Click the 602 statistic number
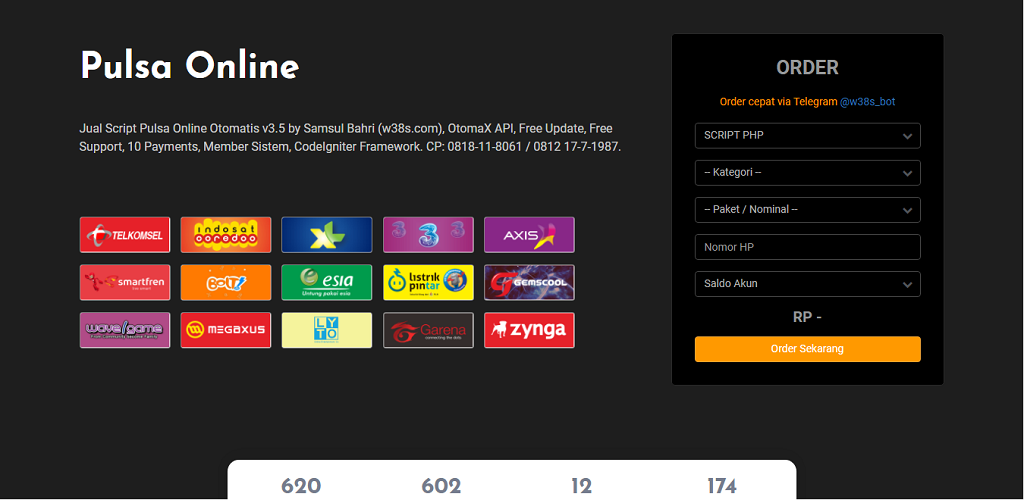Viewport: 1024px width, 500px height. tap(441, 486)
